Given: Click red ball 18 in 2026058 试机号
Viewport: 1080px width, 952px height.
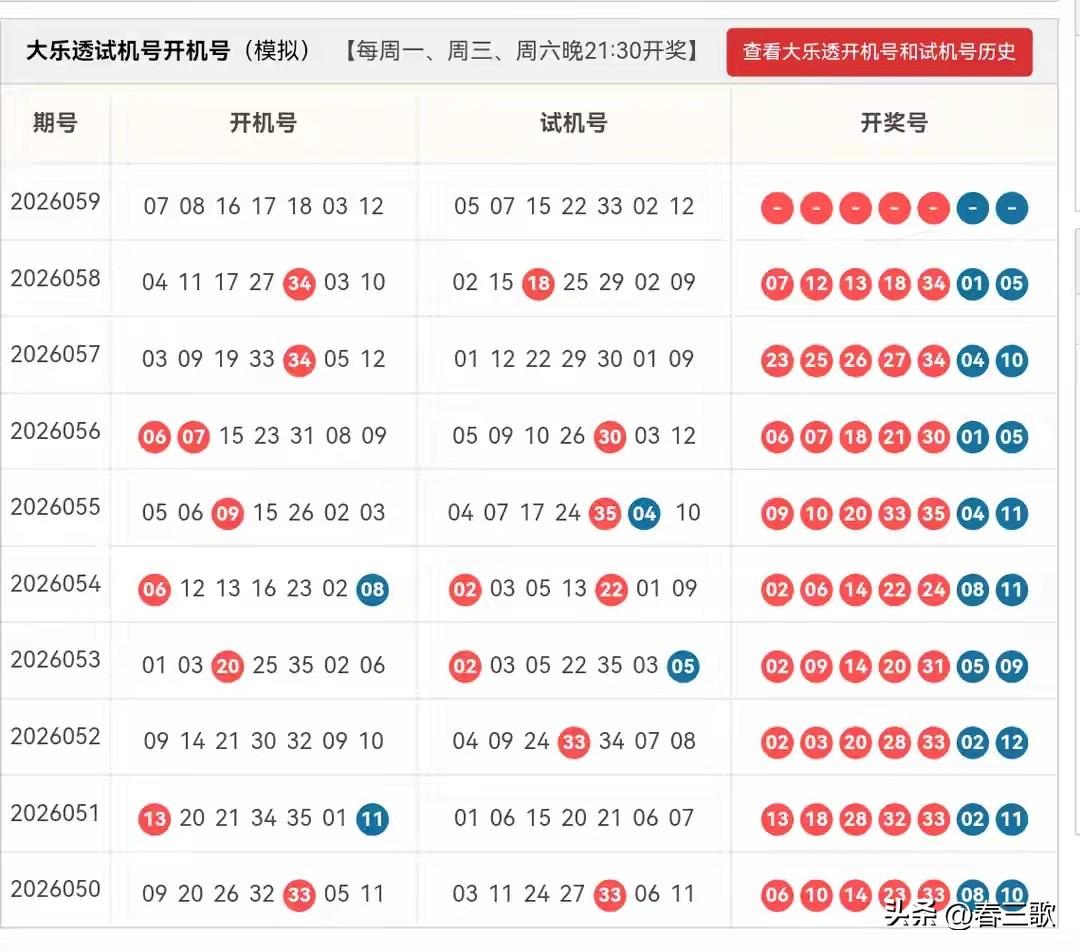Looking at the screenshot, I should (538, 283).
